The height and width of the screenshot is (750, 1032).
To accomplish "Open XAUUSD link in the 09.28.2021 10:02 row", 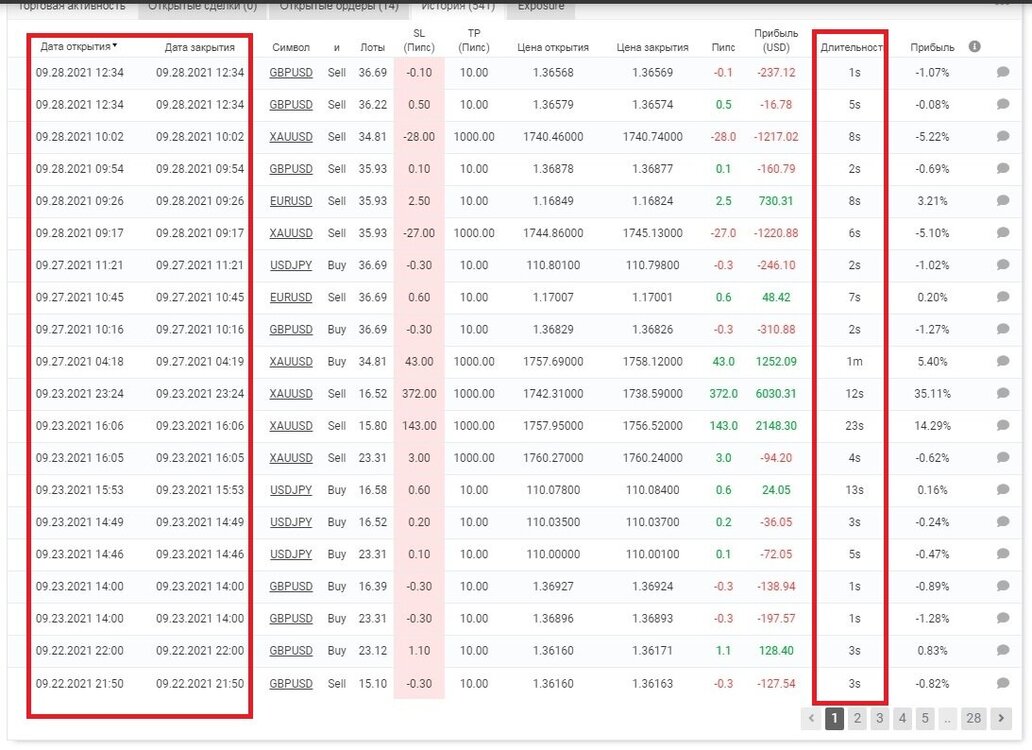I will 291,137.
